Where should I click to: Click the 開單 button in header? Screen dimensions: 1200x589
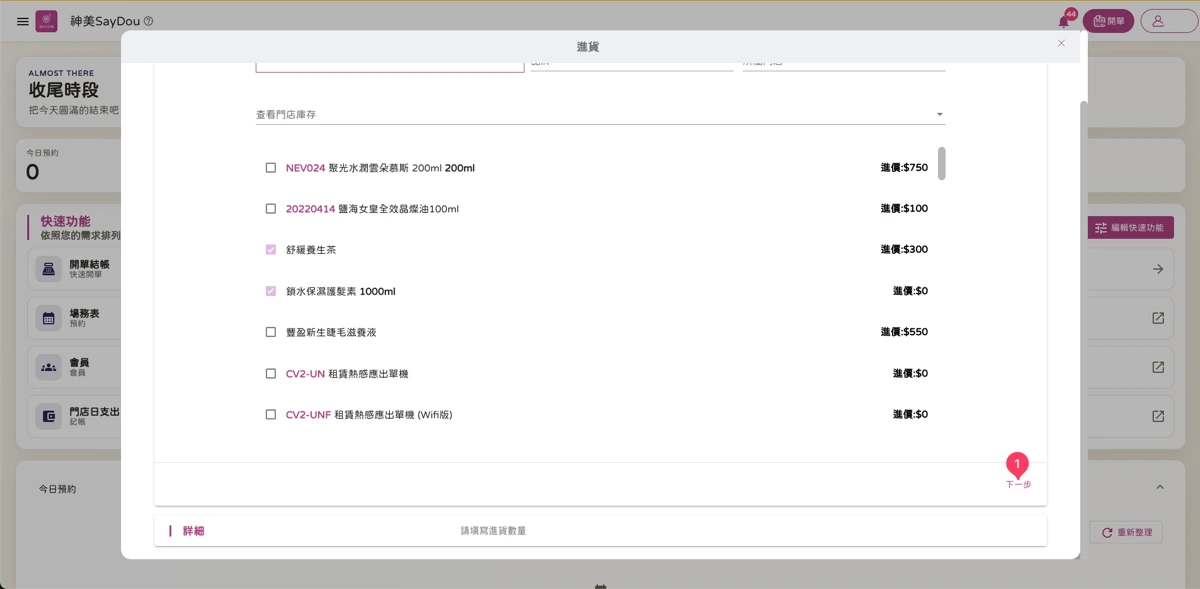1108,21
